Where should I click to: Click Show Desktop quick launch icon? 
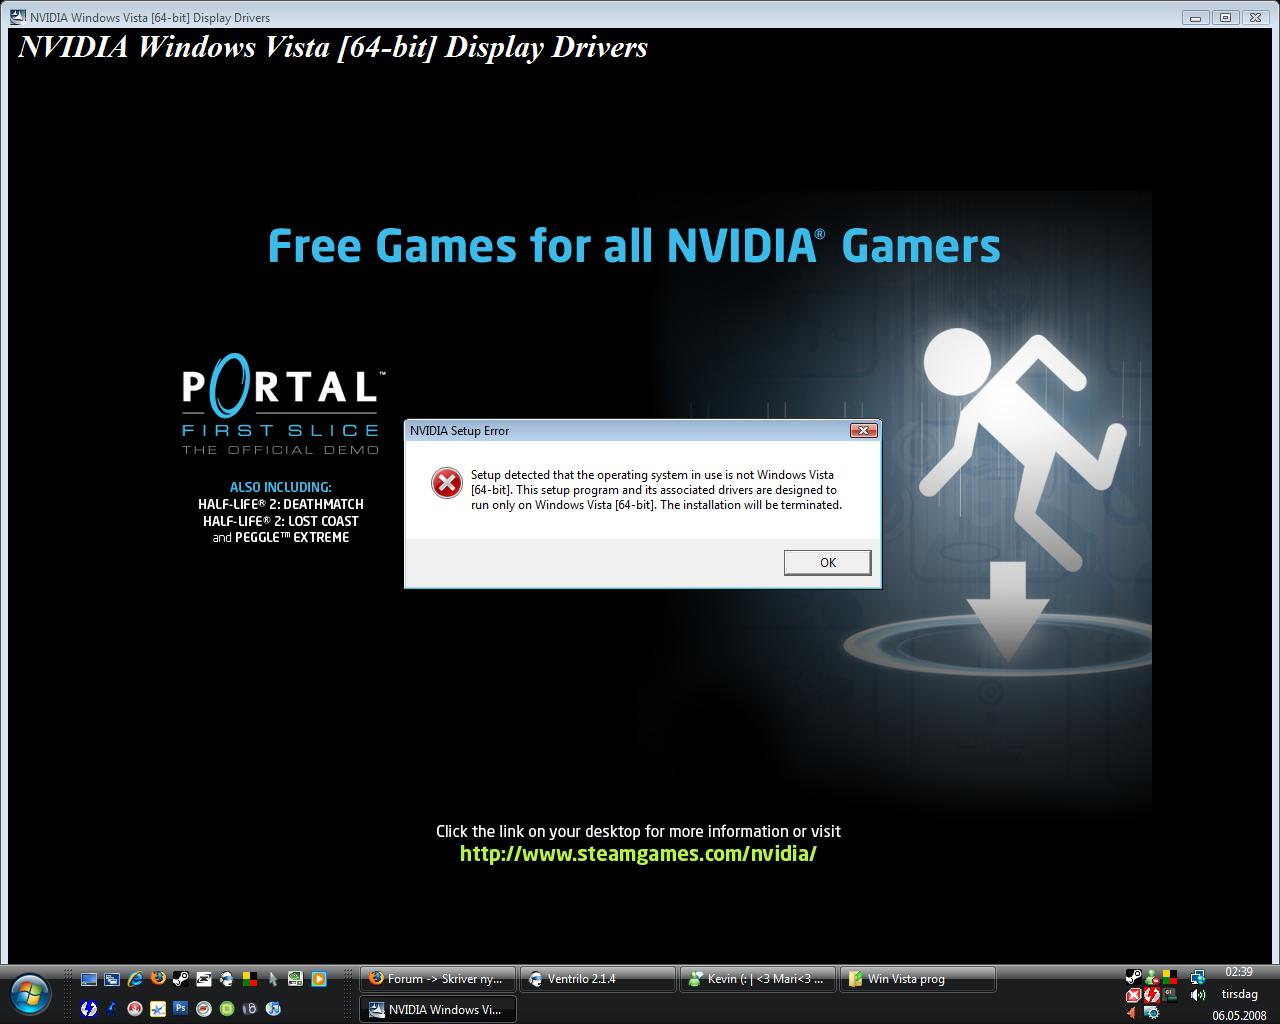pos(89,979)
